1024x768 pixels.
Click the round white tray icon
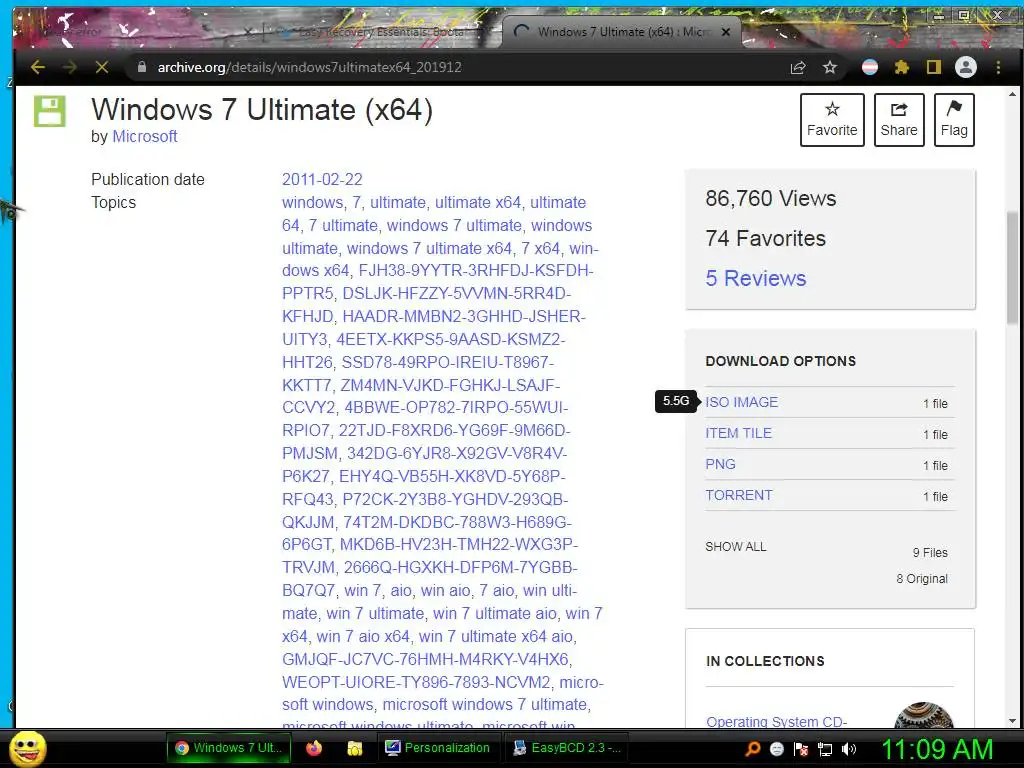tap(776, 749)
